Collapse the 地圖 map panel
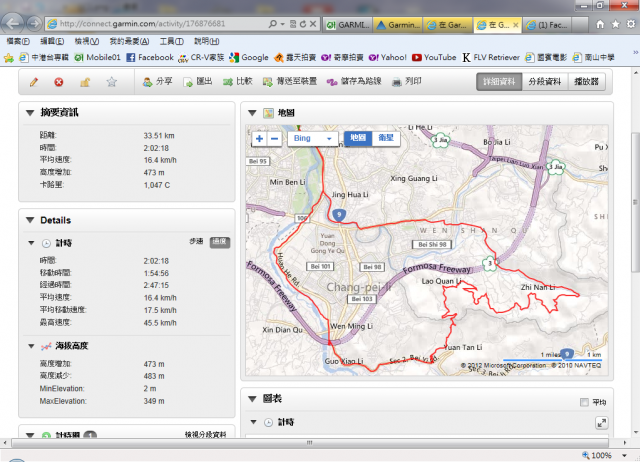The image size is (640, 462). point(252,113)
